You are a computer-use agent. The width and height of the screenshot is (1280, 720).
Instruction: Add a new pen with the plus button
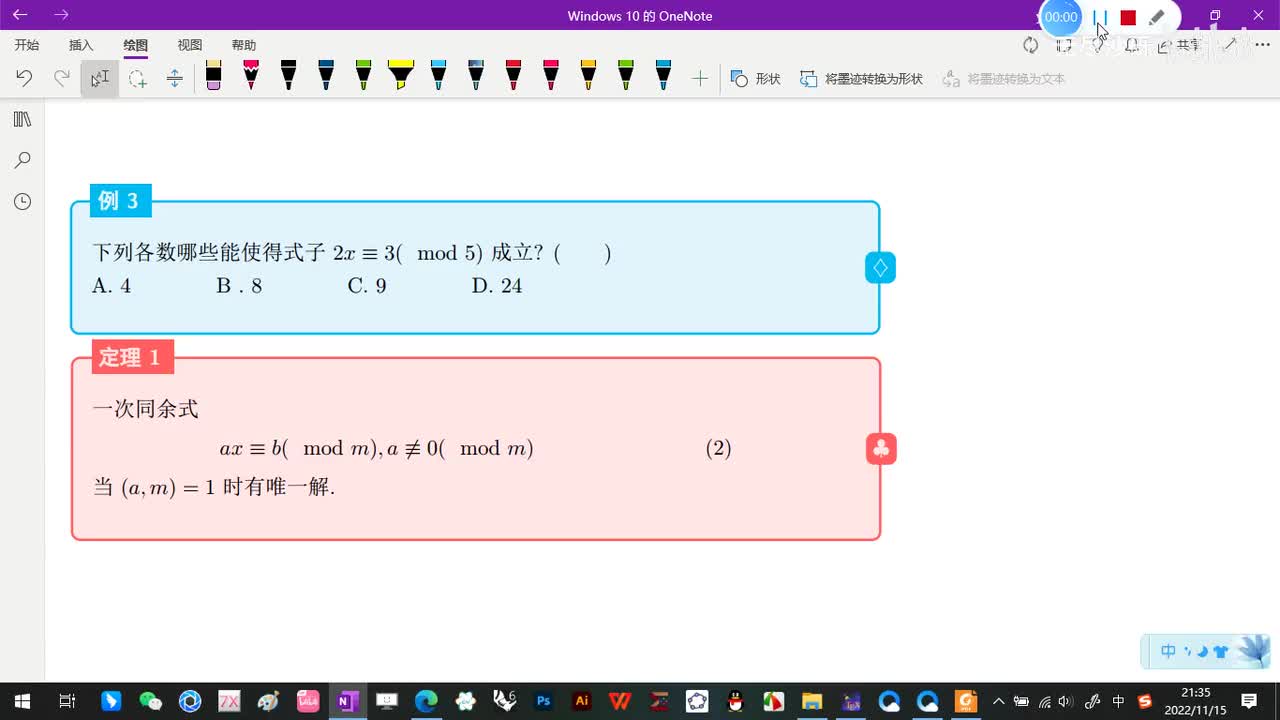700,78
